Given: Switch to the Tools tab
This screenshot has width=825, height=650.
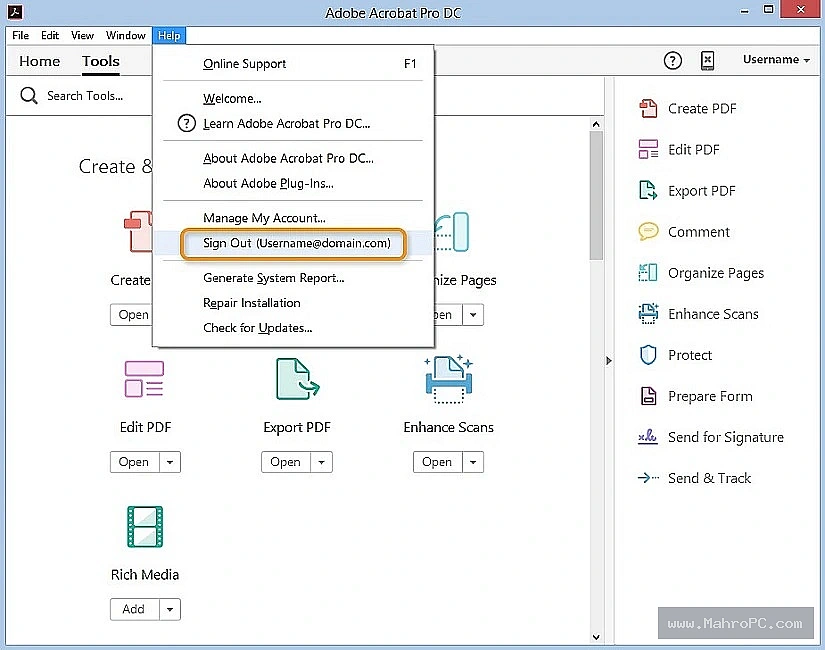Looking at the screenshot, I should click(100, 61).
